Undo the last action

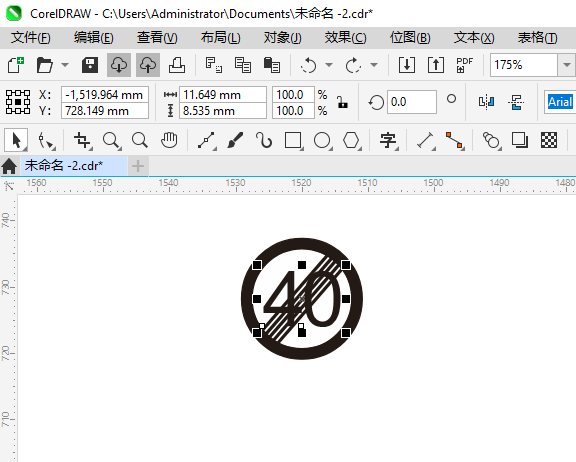(x=308, y=65)
